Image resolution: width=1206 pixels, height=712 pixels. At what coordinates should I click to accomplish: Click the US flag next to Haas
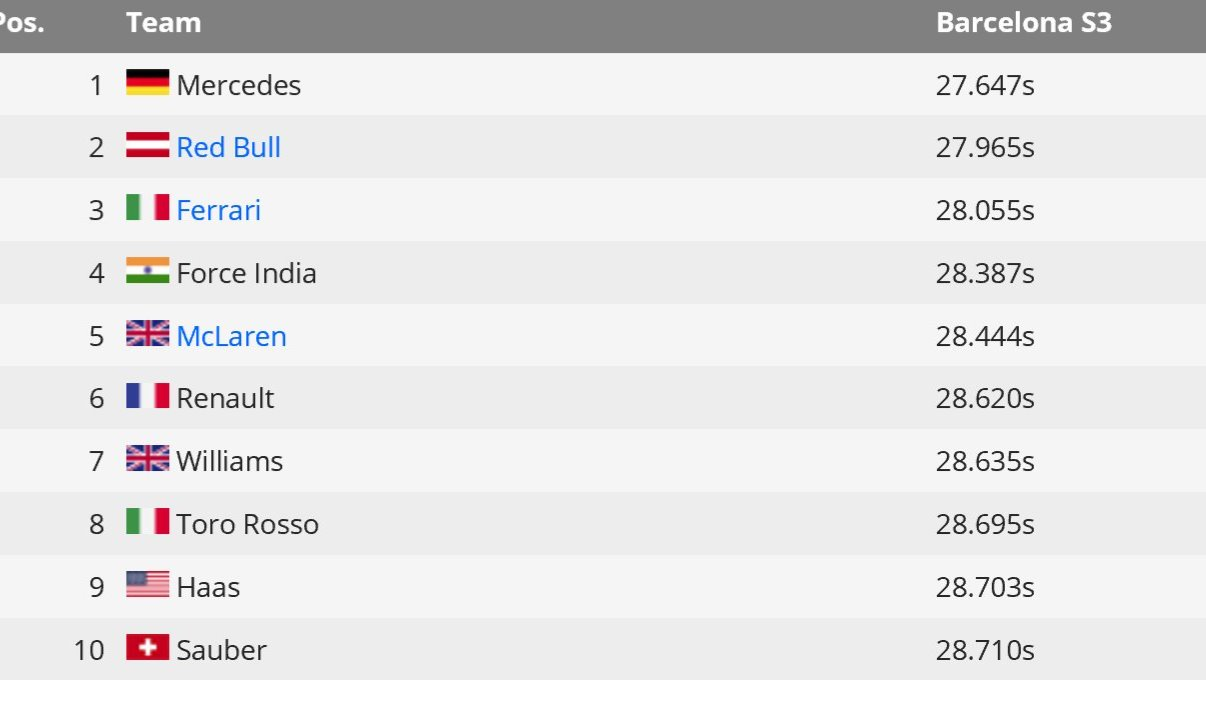pyautogui.click(x=148, y=585)
